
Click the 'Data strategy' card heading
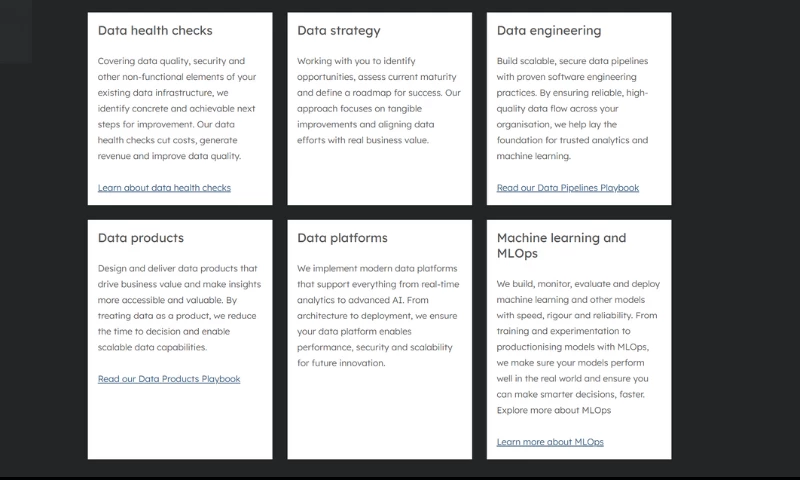[x=339, y=31]
